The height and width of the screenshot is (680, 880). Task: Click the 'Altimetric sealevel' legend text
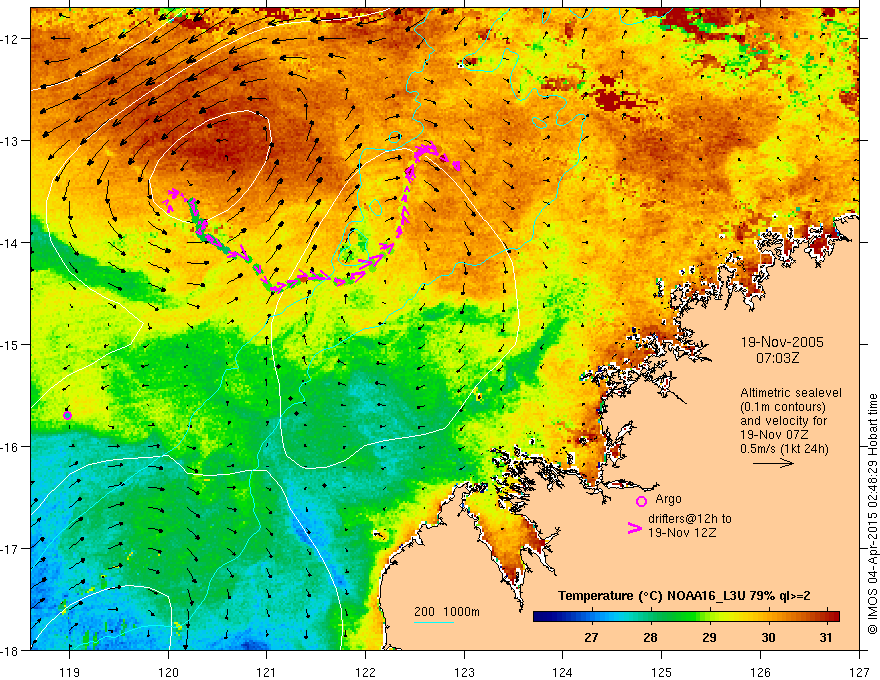click(791, 393)
